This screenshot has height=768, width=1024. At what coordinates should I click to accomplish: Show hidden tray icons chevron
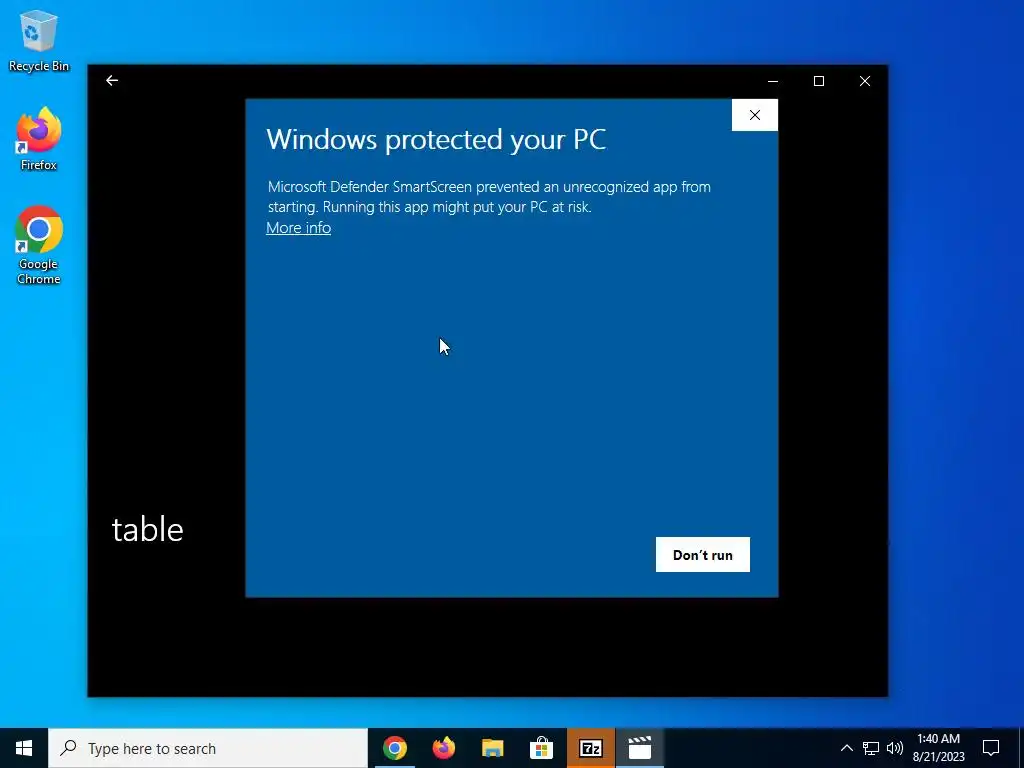coord(846,748)
